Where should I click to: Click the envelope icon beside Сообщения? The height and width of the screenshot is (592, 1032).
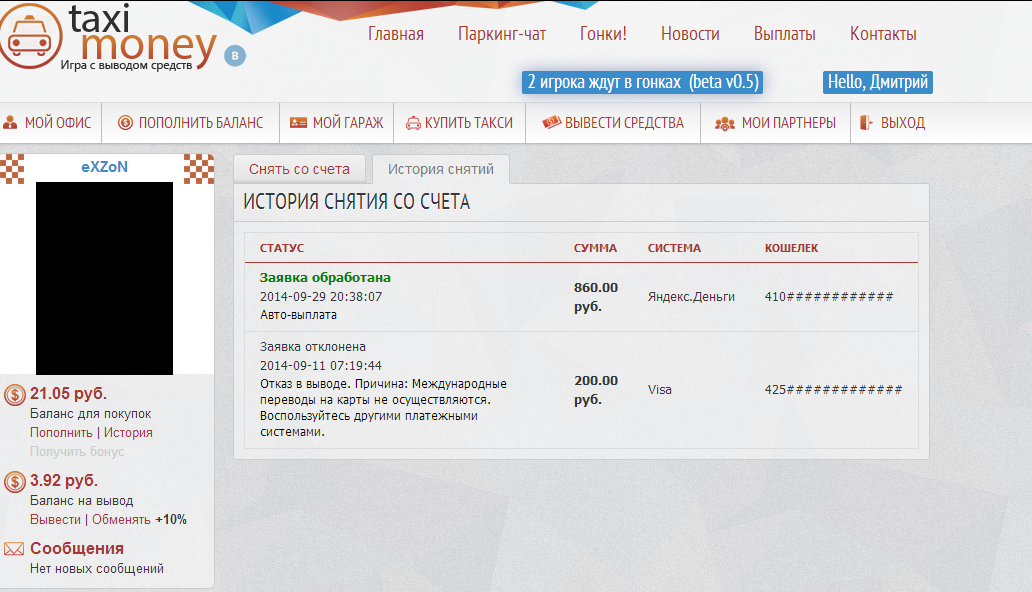[14, 549]
